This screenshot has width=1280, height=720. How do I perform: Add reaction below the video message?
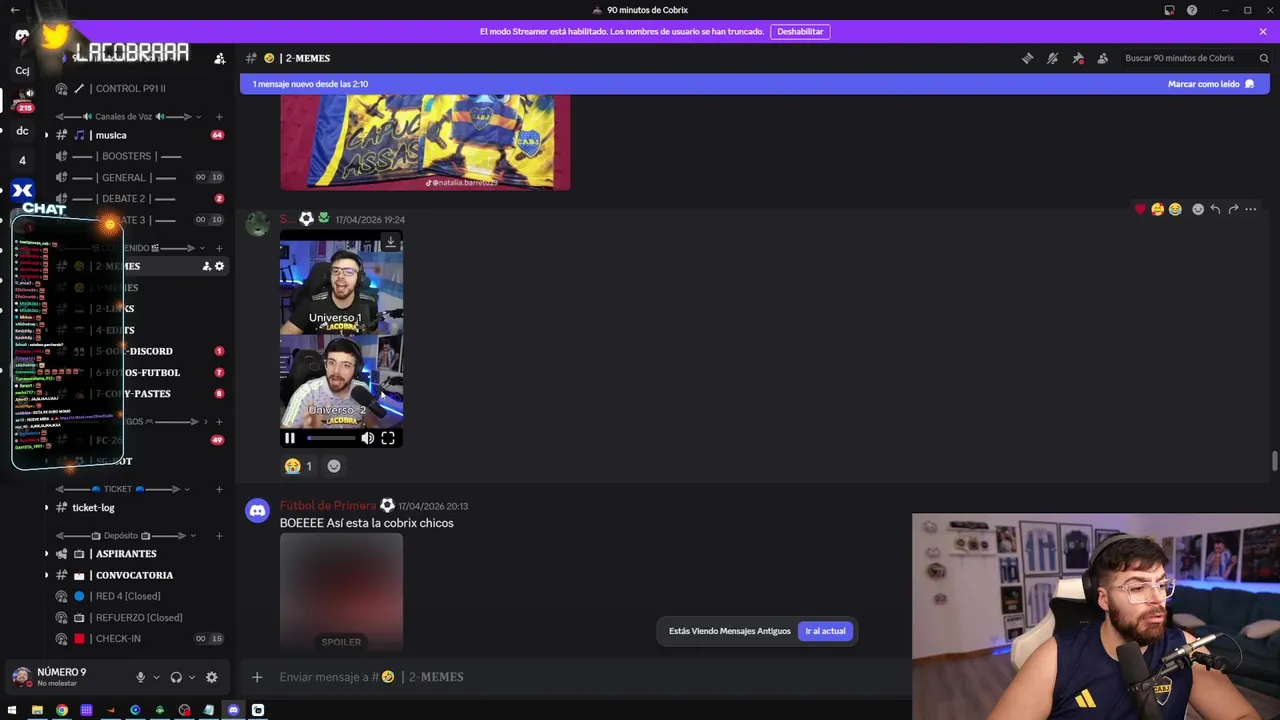tap(334, 466)
